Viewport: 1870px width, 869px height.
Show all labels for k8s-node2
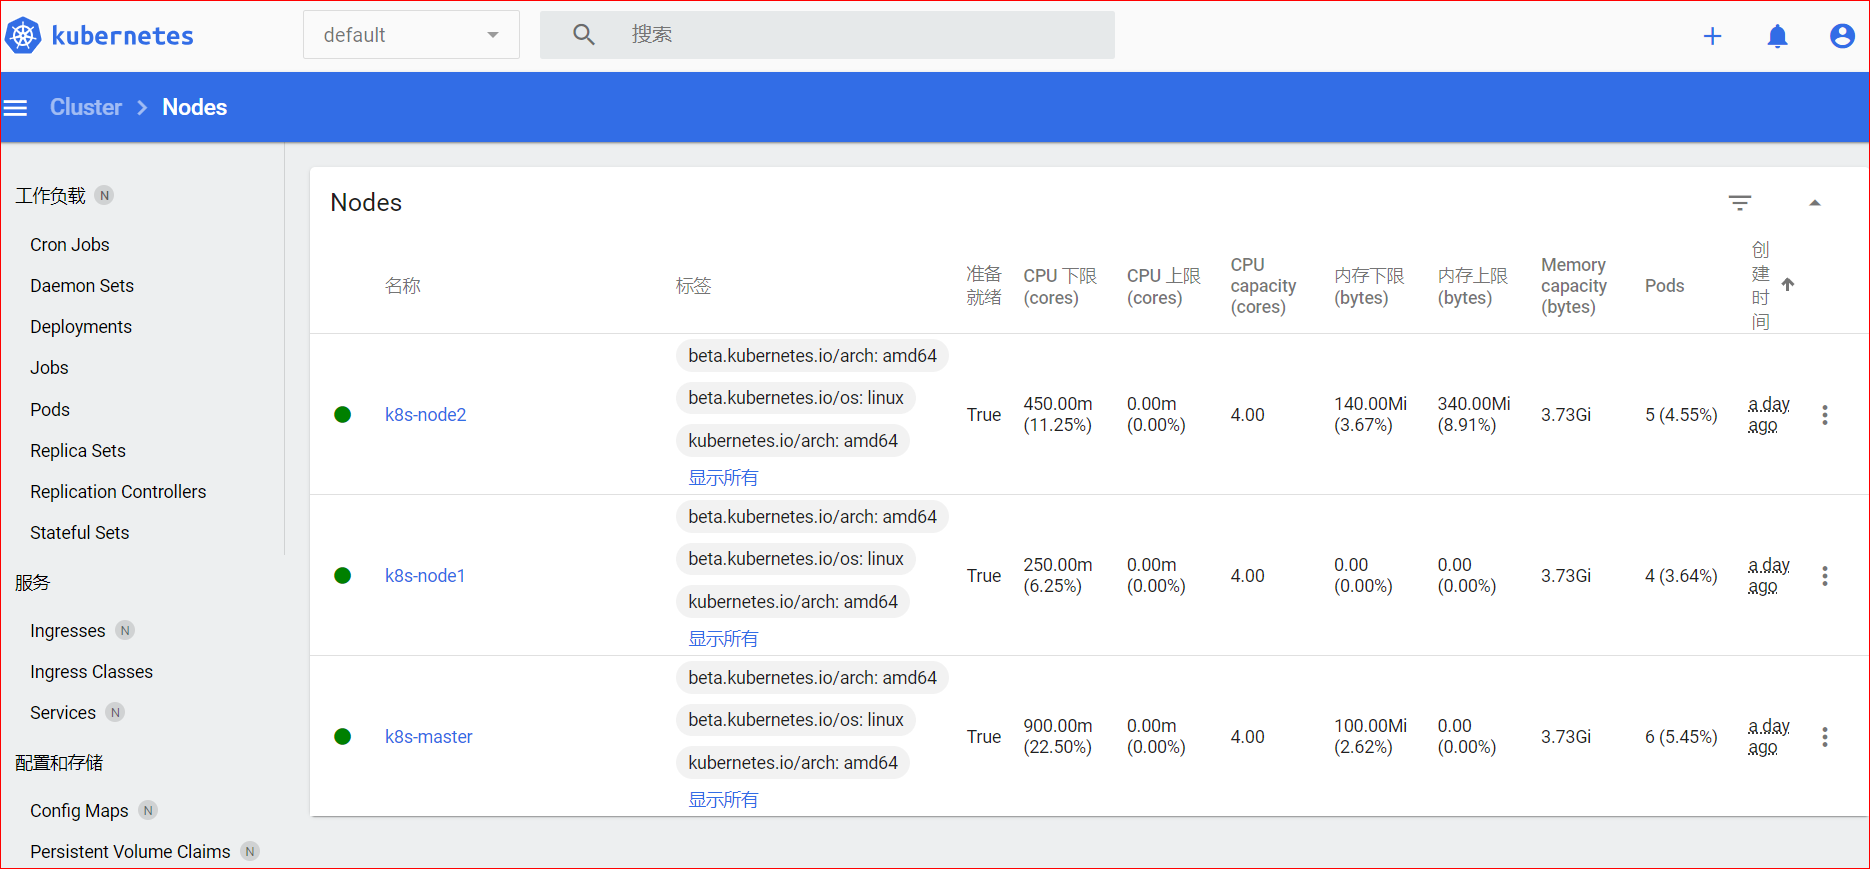pos(723,478)
